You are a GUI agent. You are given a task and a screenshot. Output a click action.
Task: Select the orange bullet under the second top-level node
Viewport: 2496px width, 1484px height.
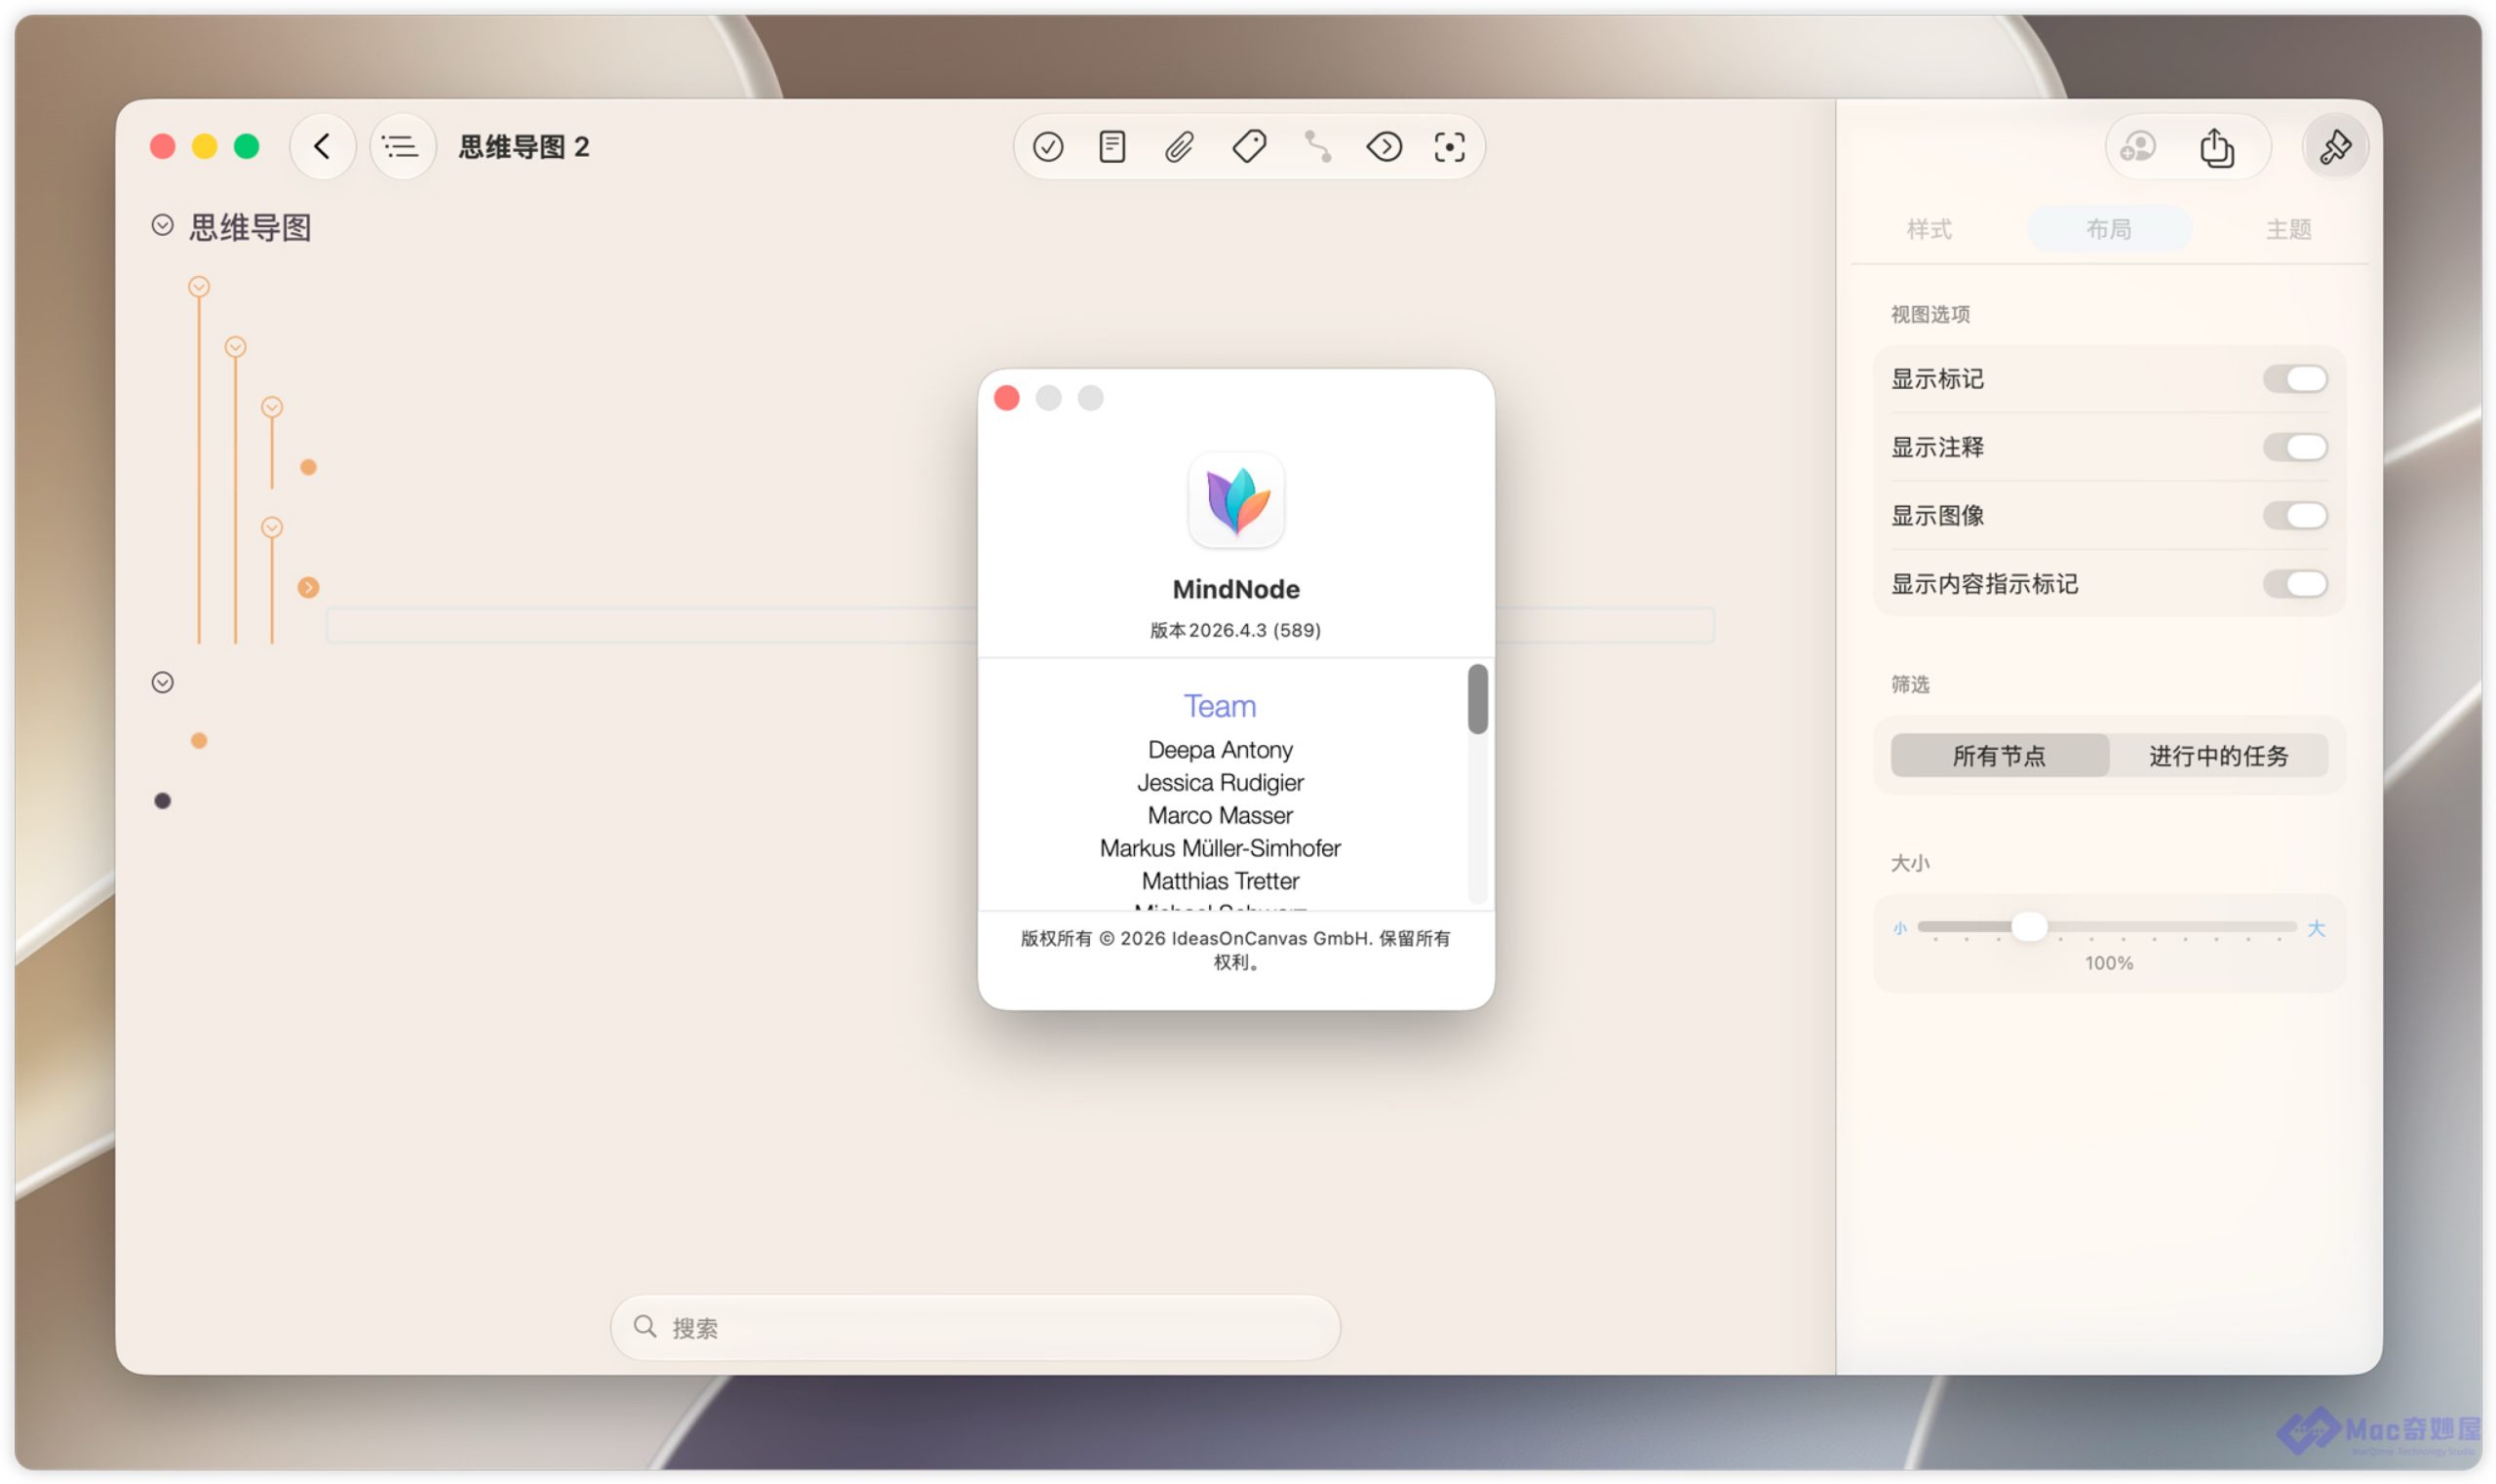point(199,740)
